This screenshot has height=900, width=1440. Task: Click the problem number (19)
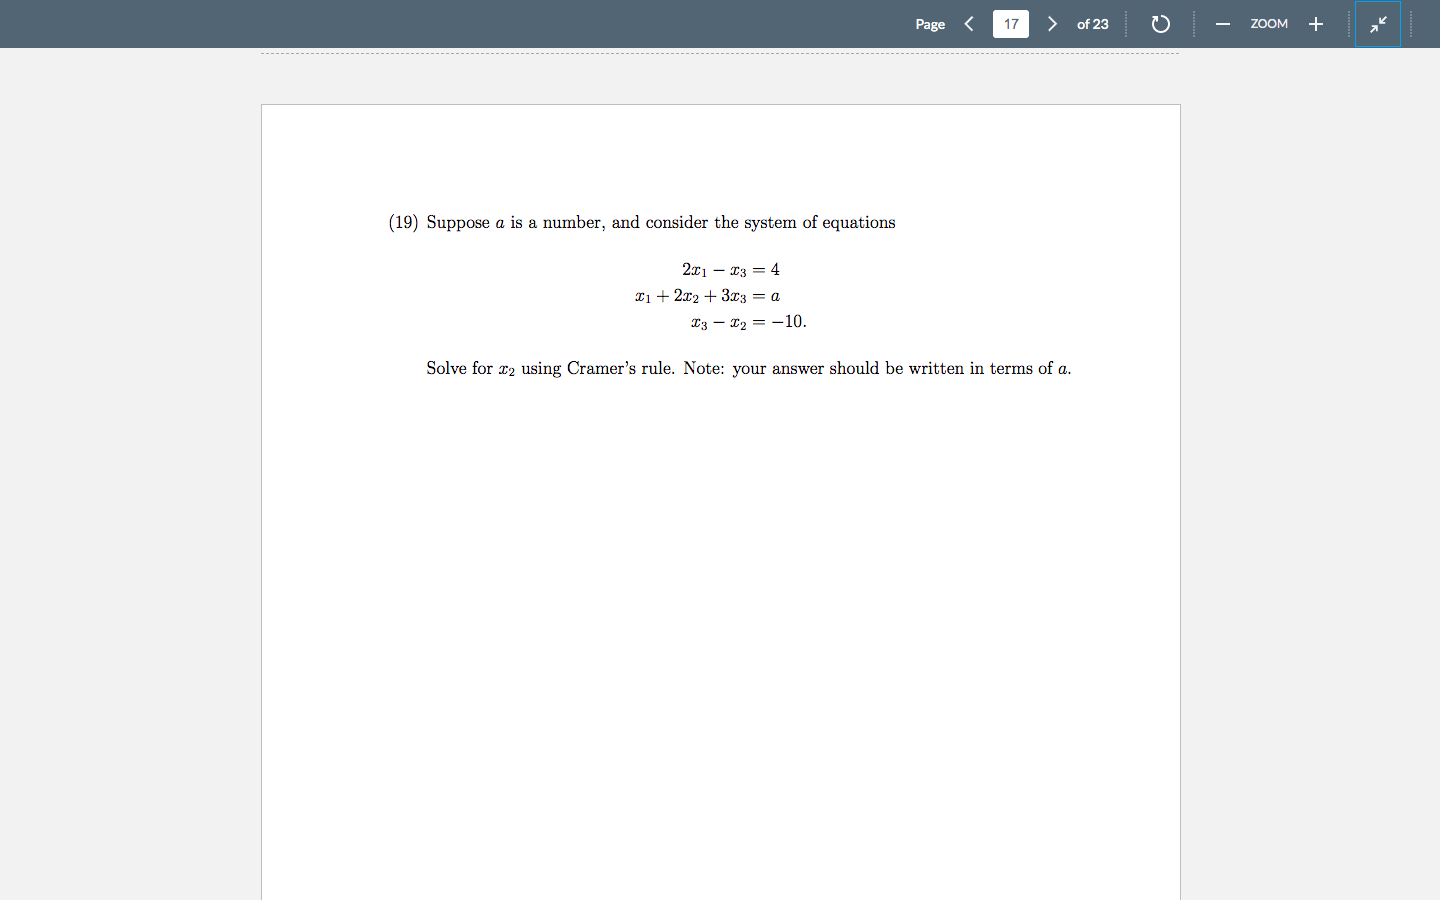pos(404,222)
